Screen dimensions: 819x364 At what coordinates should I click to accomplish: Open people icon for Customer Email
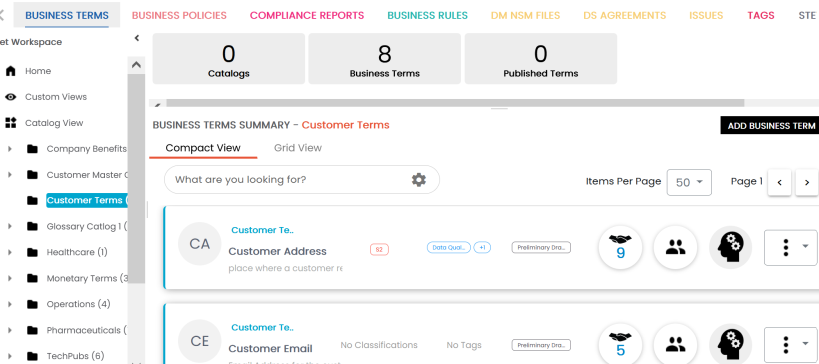coord(675,345)
